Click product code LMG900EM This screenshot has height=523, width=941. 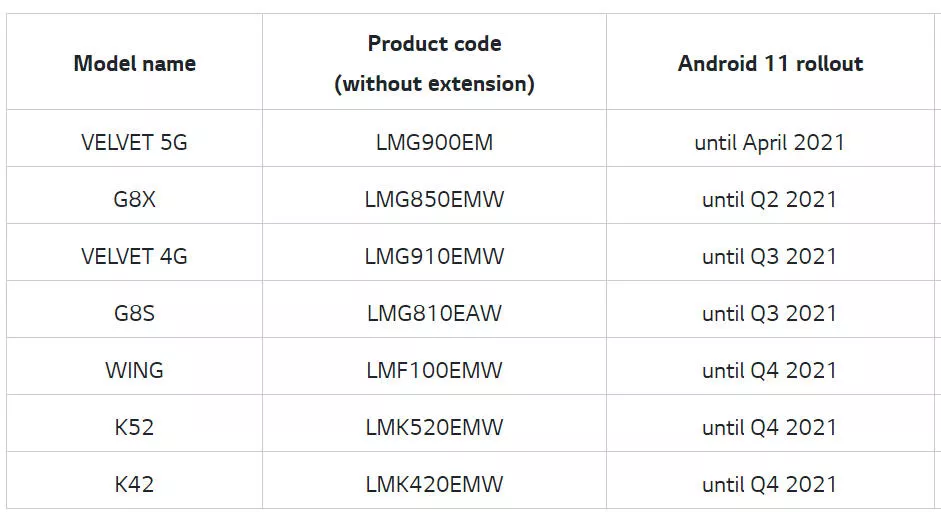tap(434, 142)
